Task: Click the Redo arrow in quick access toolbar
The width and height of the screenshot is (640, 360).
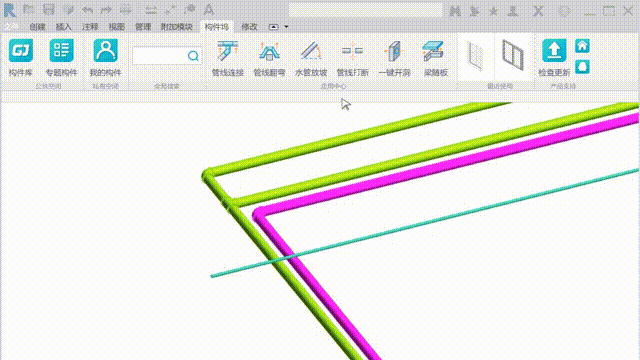Action: (x=107, y=10)
